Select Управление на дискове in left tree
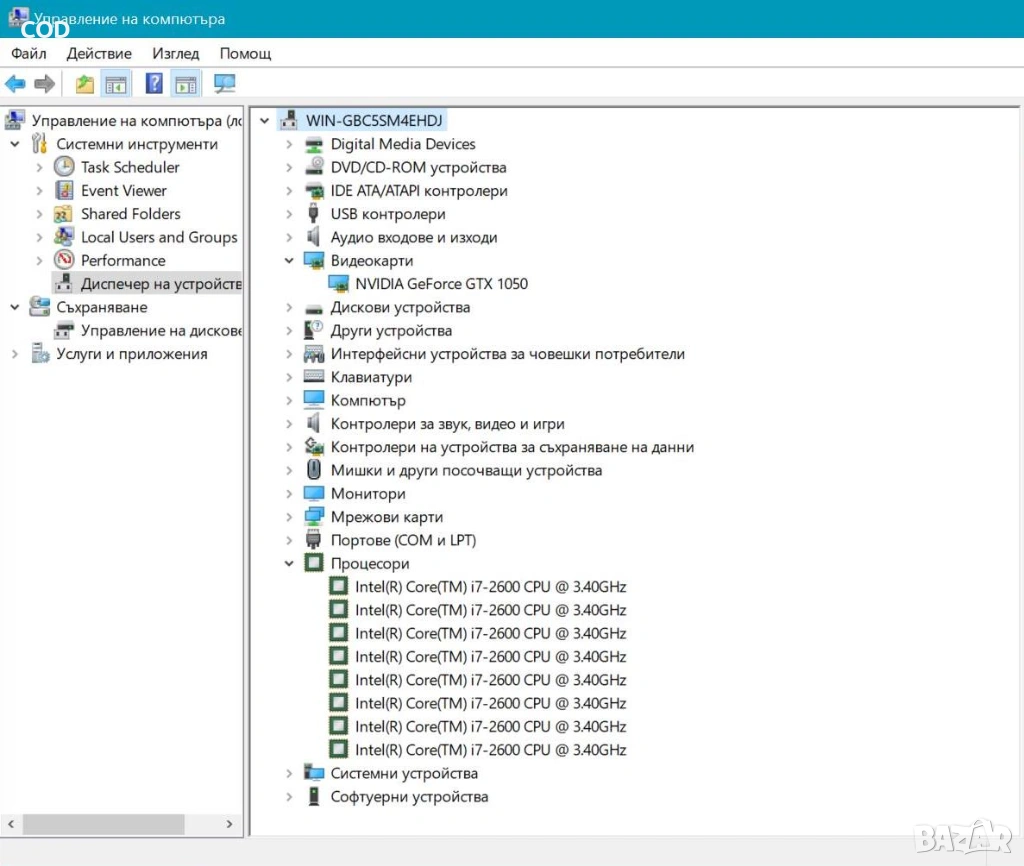Screen dimensions: 1024x866 161,330
